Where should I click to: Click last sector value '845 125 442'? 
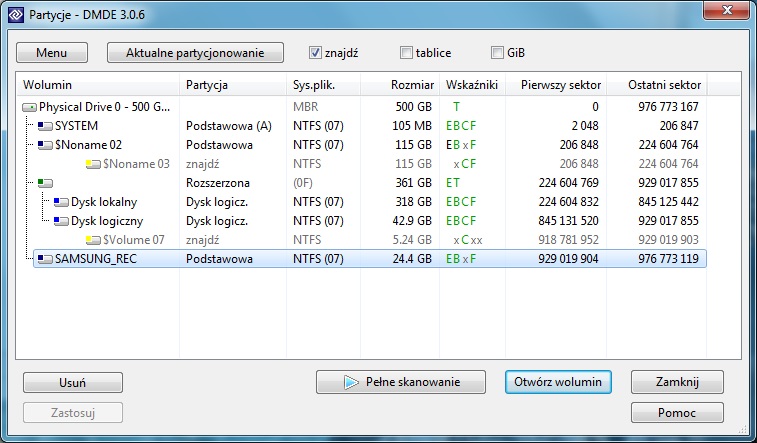[668, 202]
